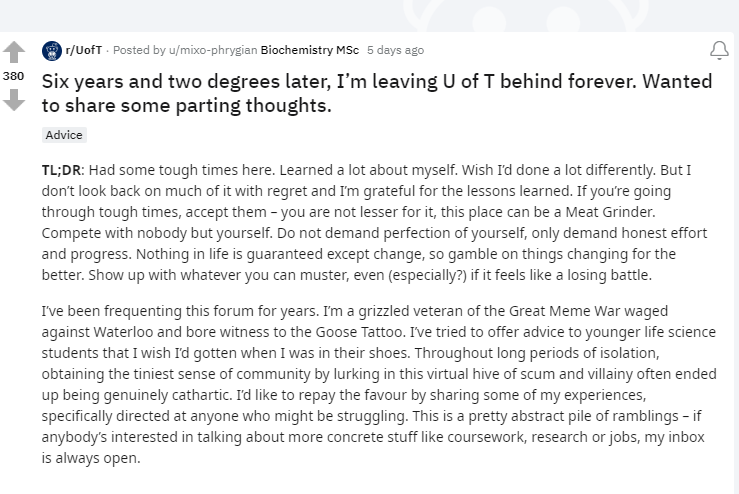Image resolution: width=739 pixels, height=494 pixels.
Task: Open the r/UofT subreddit link
Action: [83, 50]
